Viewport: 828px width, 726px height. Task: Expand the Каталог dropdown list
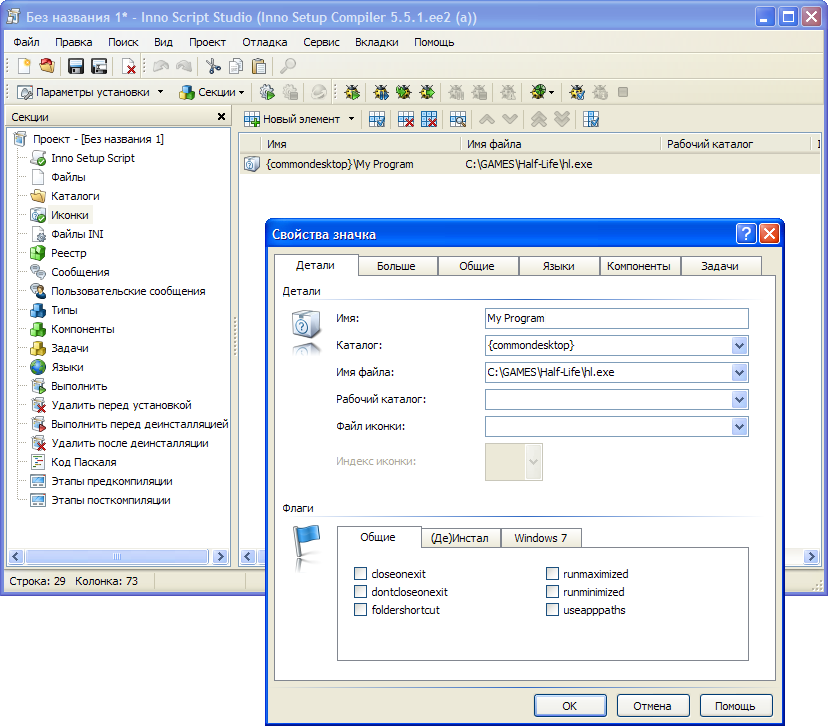(x=739, y=345)
